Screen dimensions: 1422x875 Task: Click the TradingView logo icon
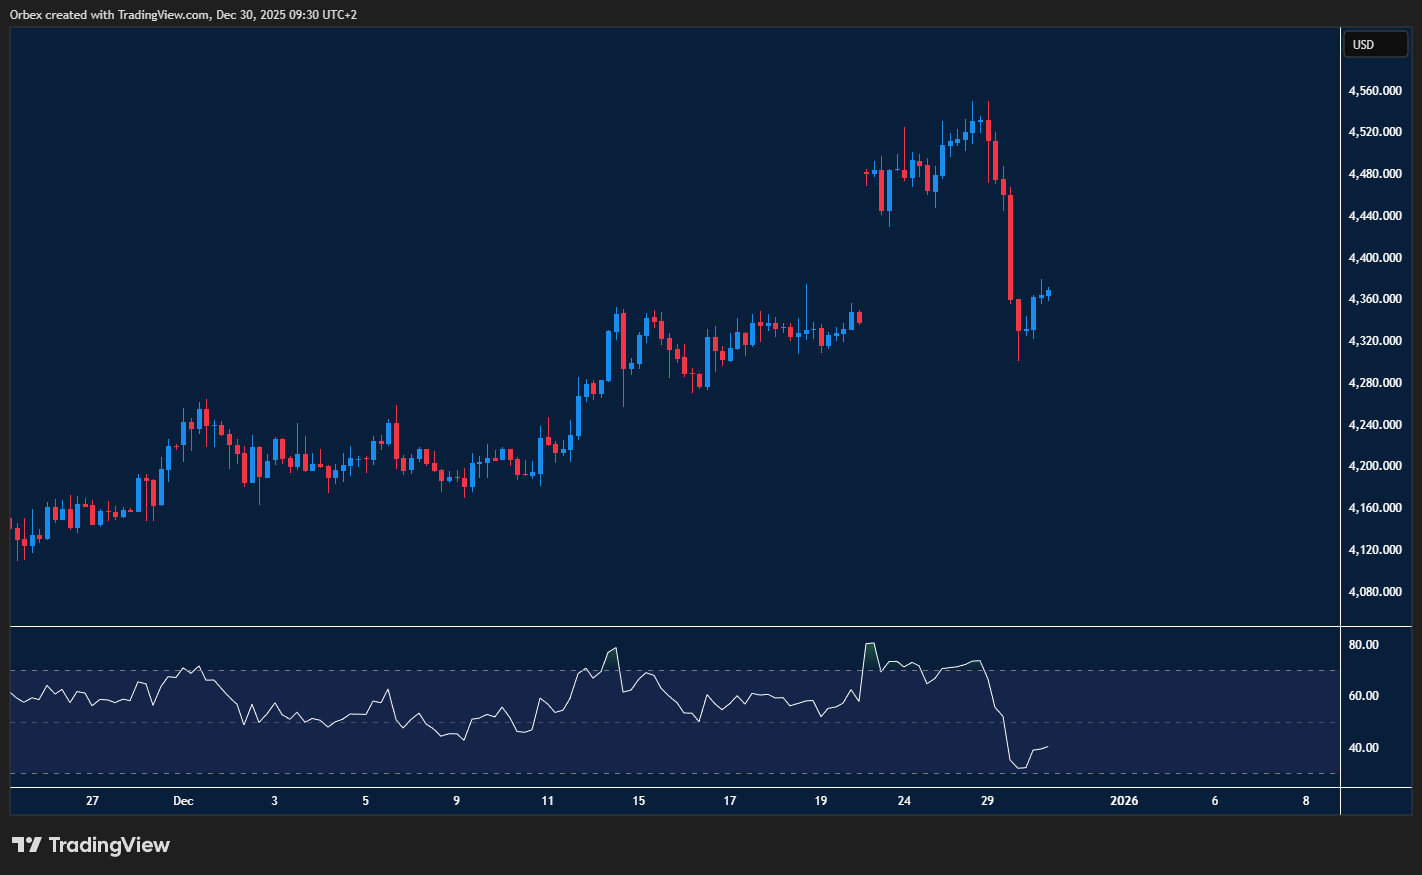point(27,845)
